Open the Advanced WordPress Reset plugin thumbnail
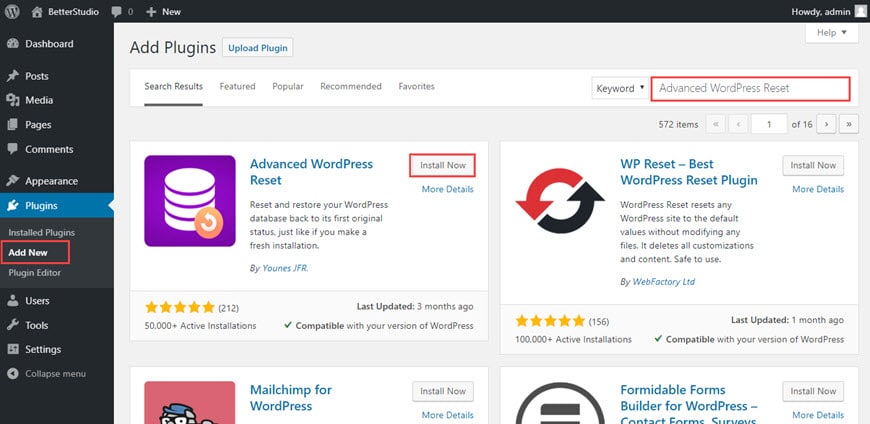The height and width of the screenshot is (424, 870). click(x=190, y=201)
